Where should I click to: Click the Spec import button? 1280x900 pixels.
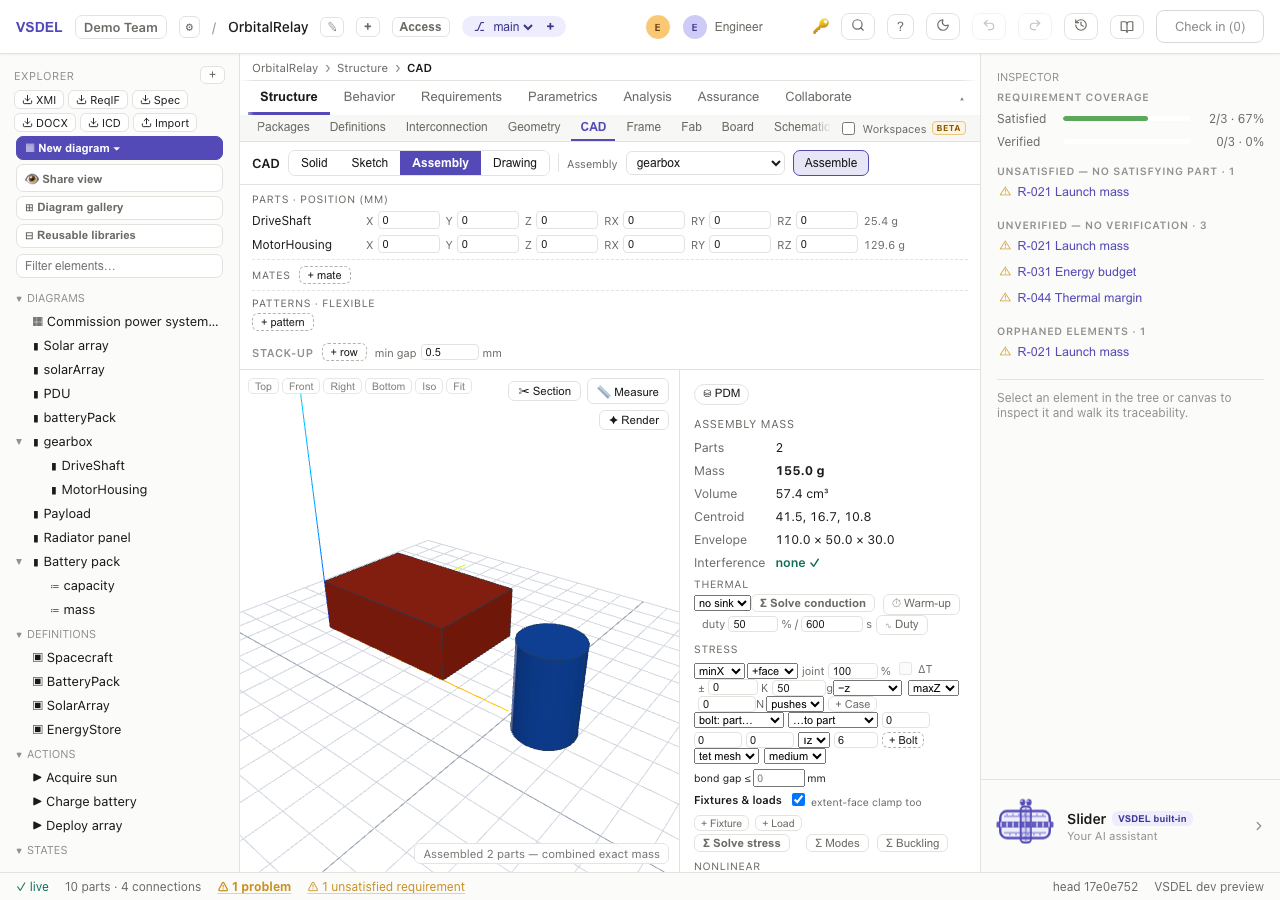160,100
